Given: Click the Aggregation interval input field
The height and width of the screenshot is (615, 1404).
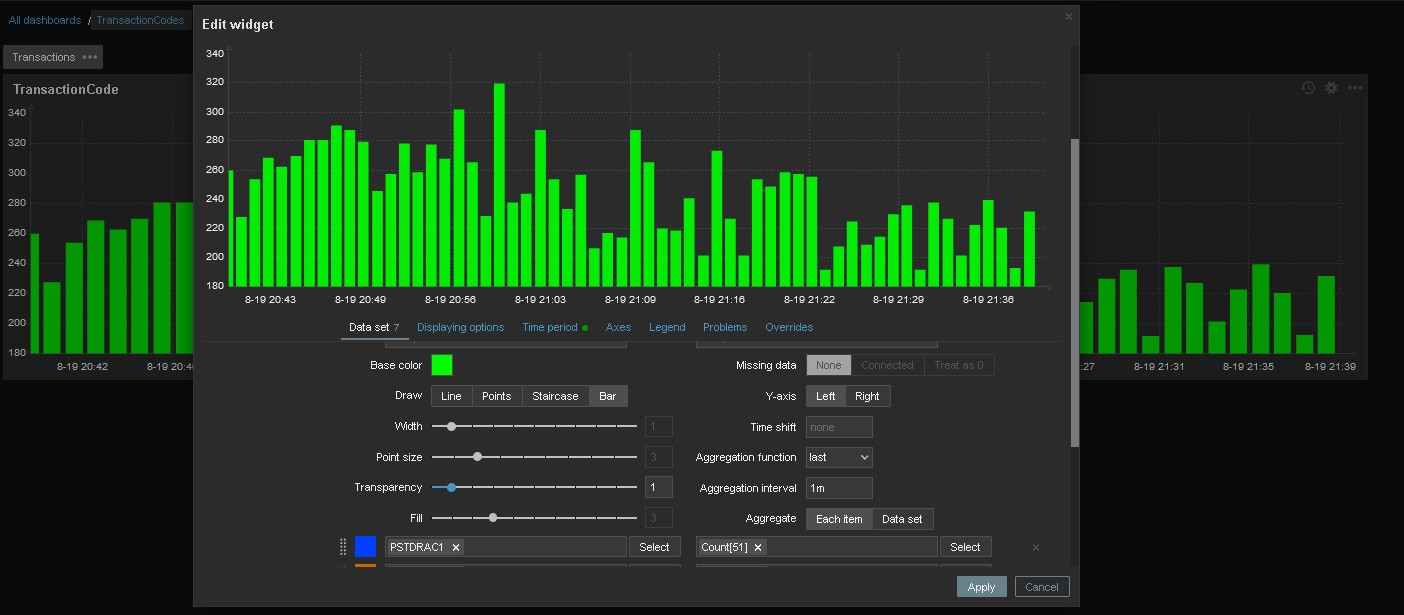Looking at the screenshot, I should pyautogui.click(x=839, y=488).
